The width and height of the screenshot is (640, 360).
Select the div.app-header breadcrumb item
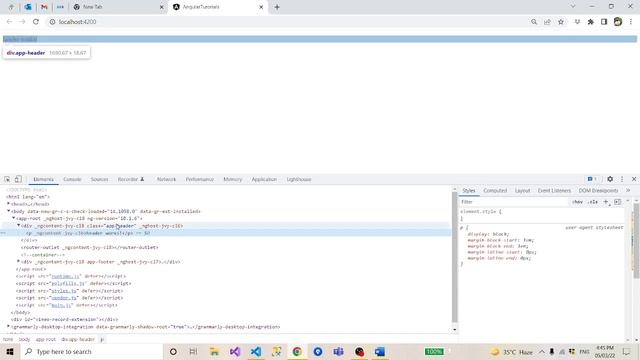pos(78,340)
